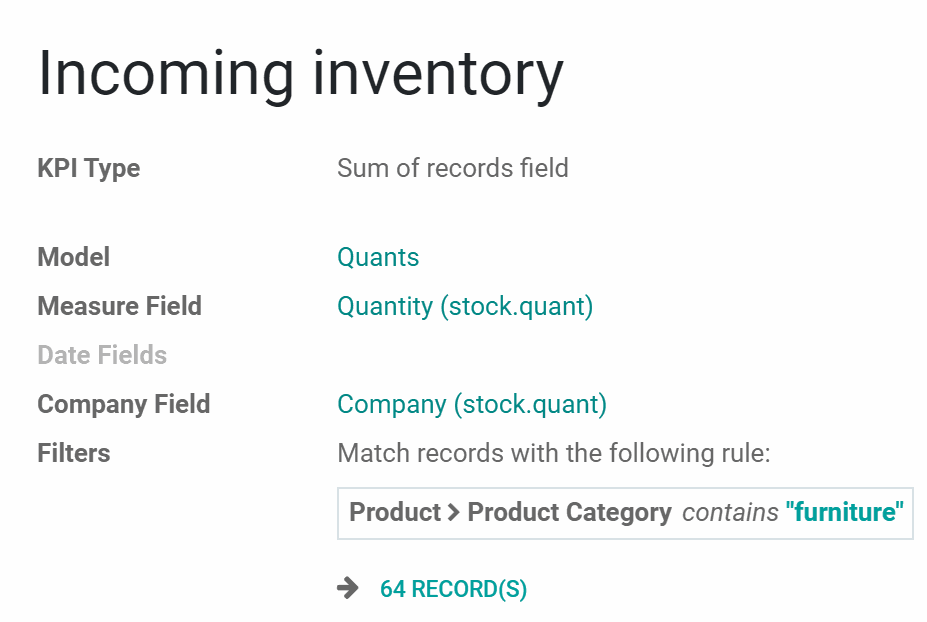
Task: Click the 'KPI Type' label
Action: (x=89, y=169)
